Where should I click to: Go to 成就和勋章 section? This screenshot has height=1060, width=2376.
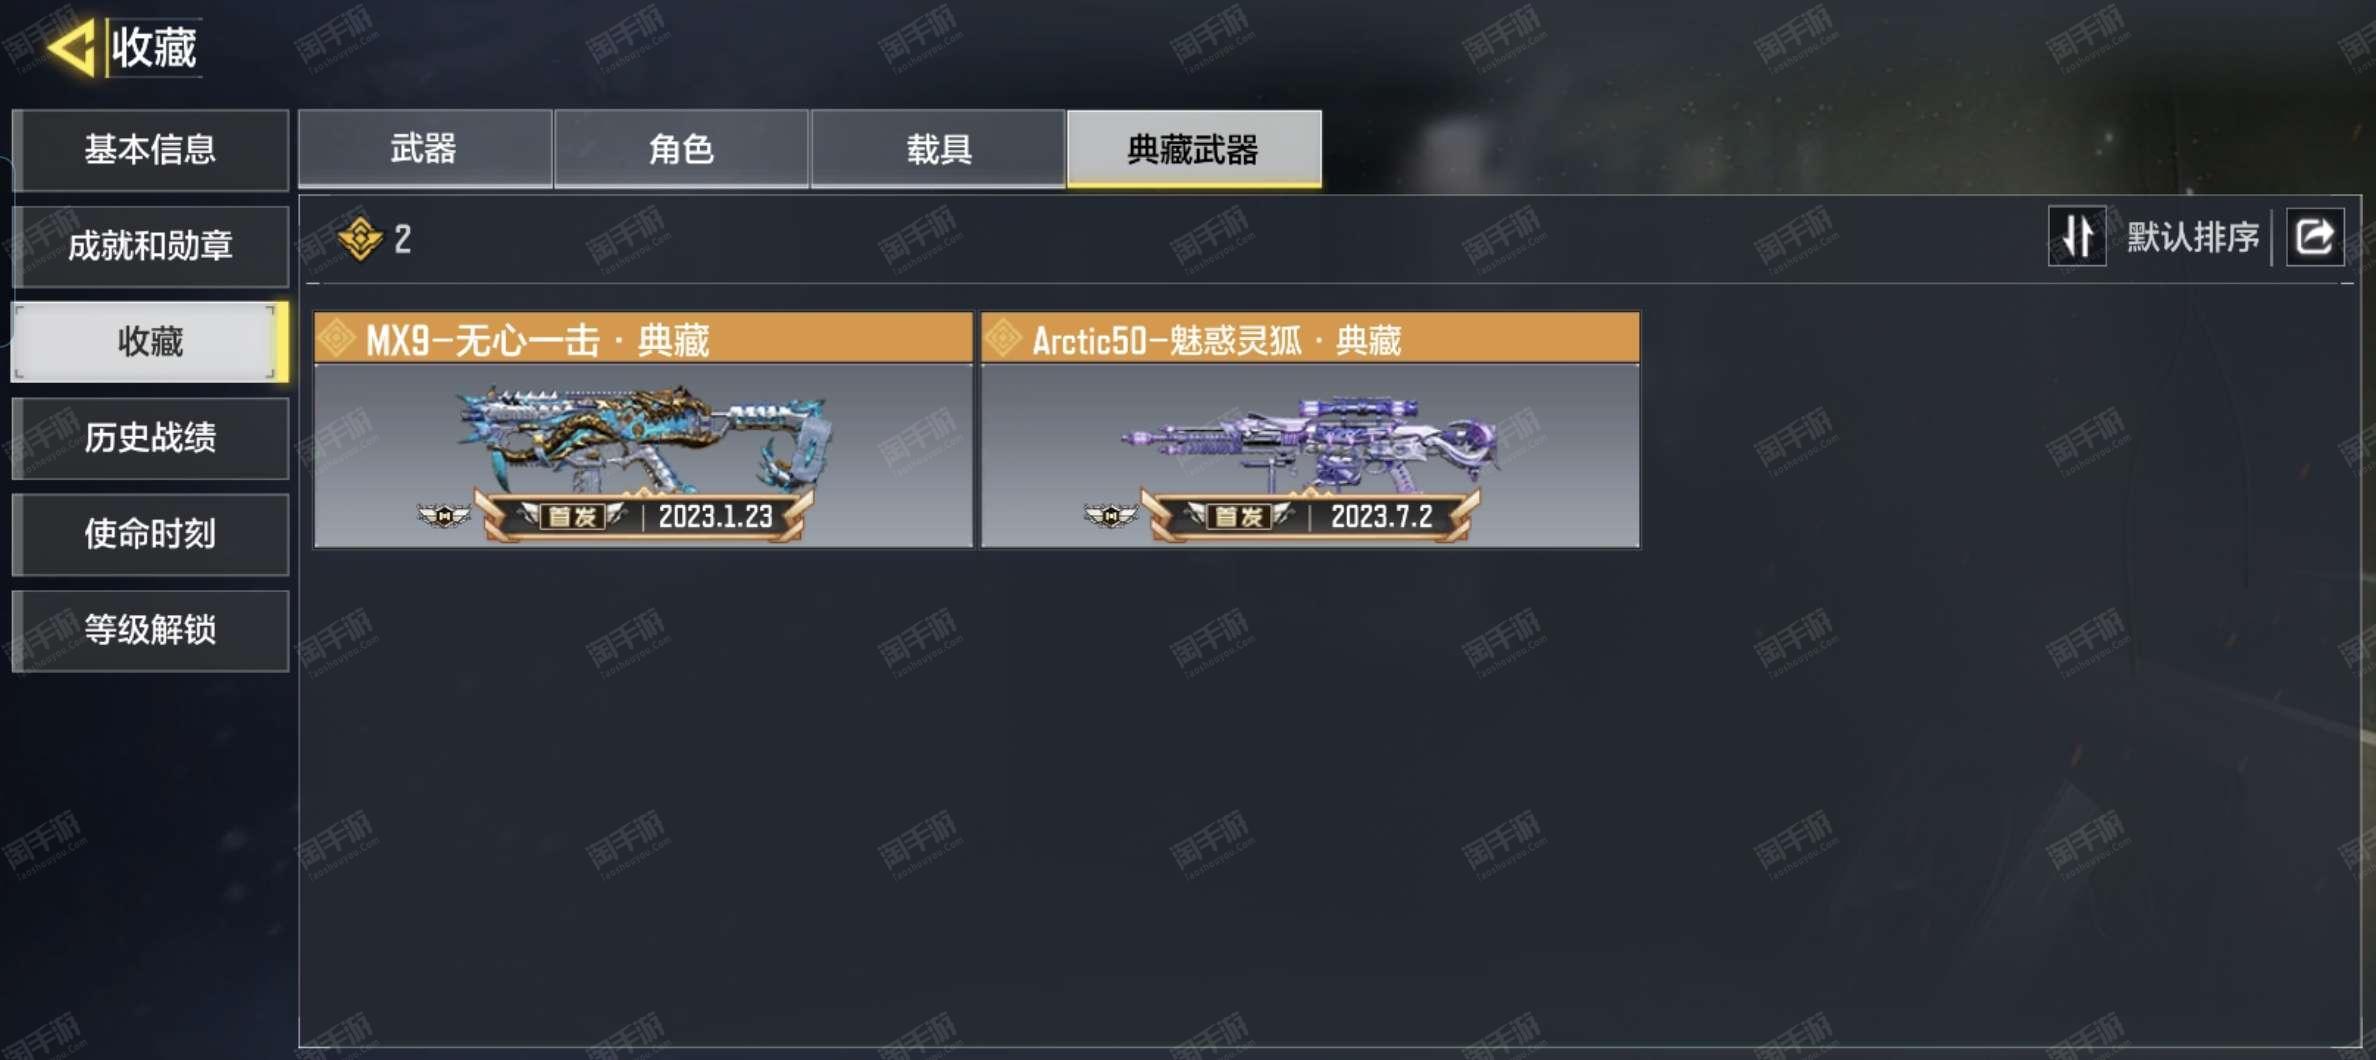(150, 246)
